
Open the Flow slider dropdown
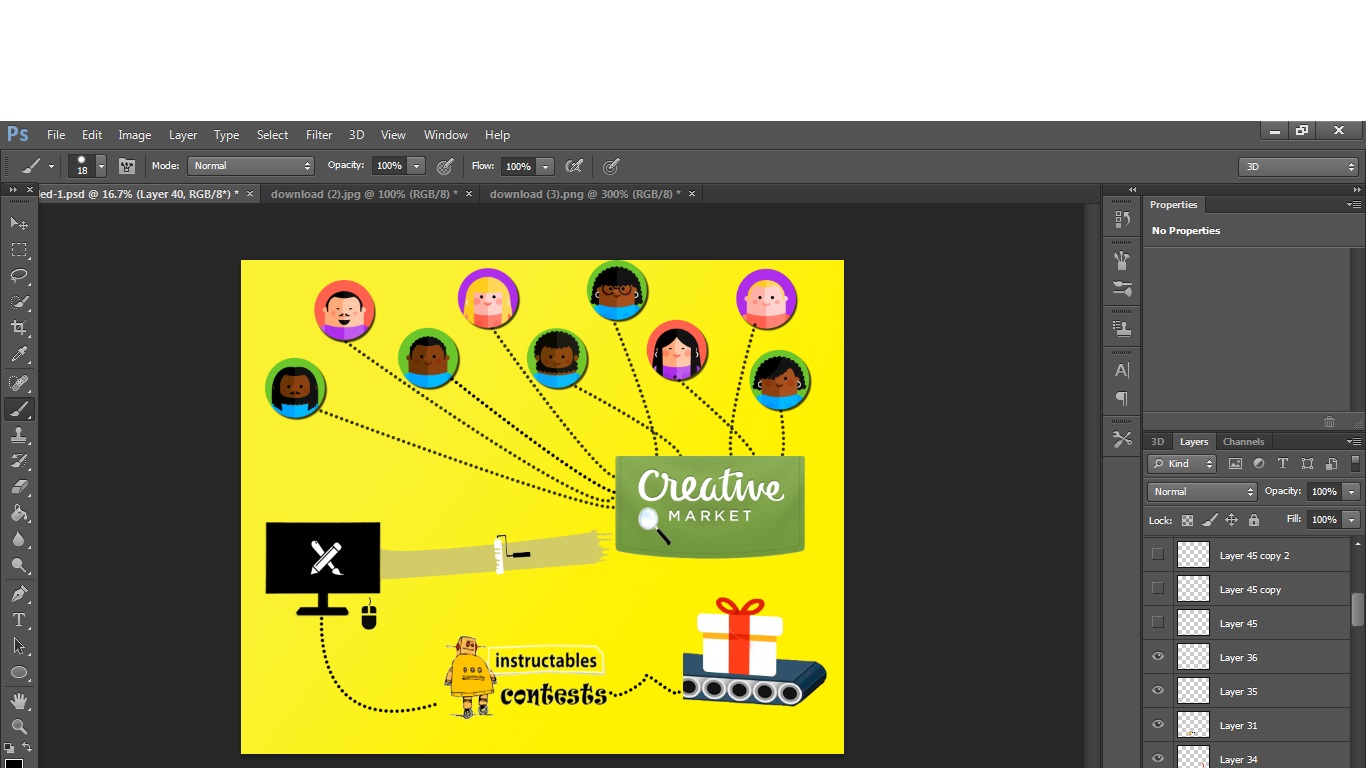pos(545,166)
